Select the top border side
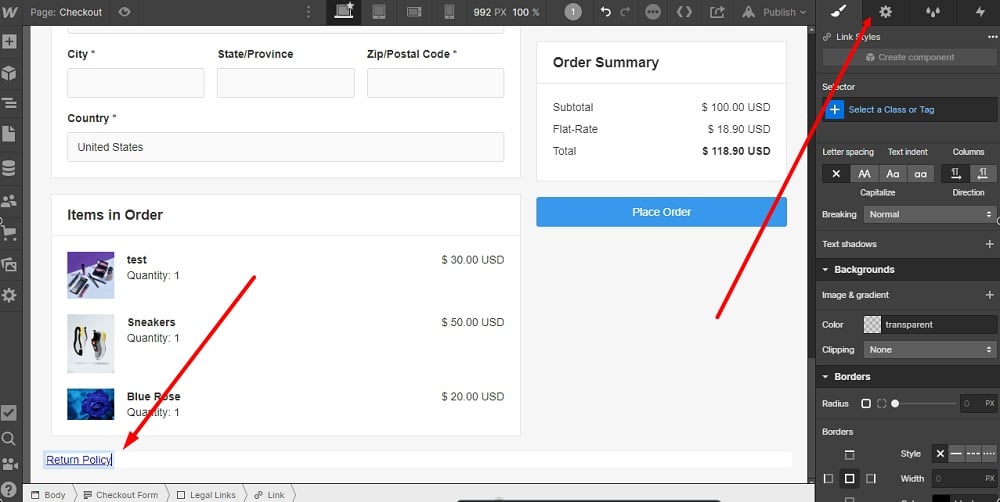Viewport: 1000px width, 502px height. click(x=849, y=455)
